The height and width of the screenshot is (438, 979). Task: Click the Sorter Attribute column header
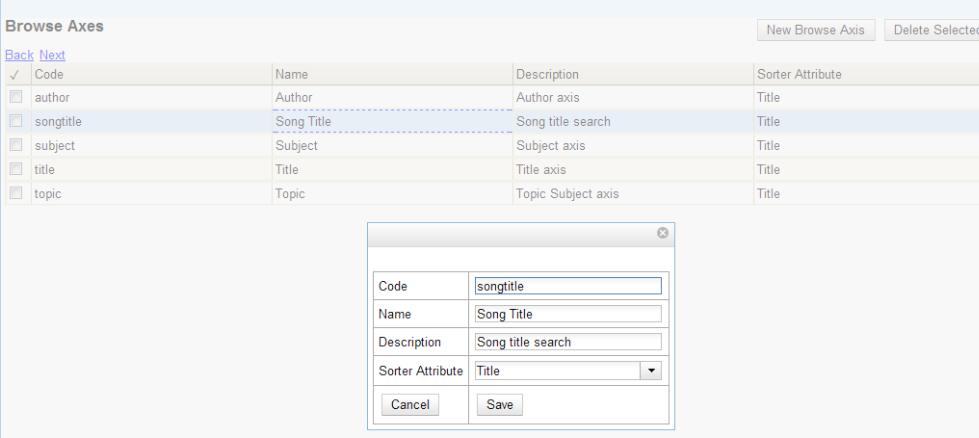click(x=866, y=74)
